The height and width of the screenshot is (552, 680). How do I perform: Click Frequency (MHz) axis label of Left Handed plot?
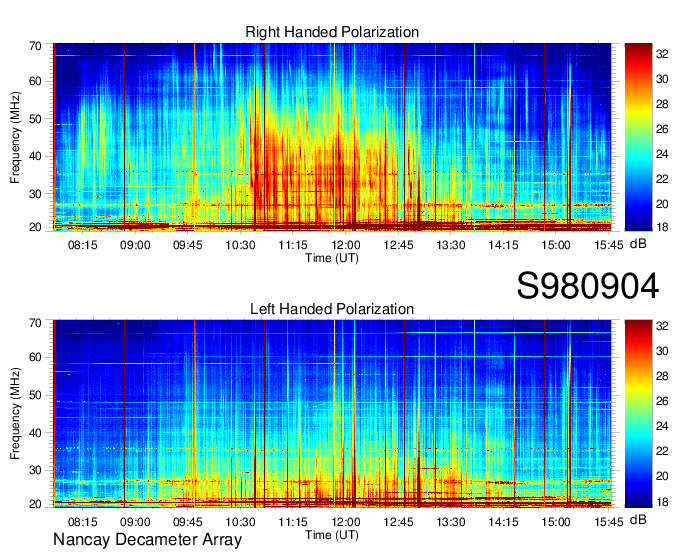[15, 414]
